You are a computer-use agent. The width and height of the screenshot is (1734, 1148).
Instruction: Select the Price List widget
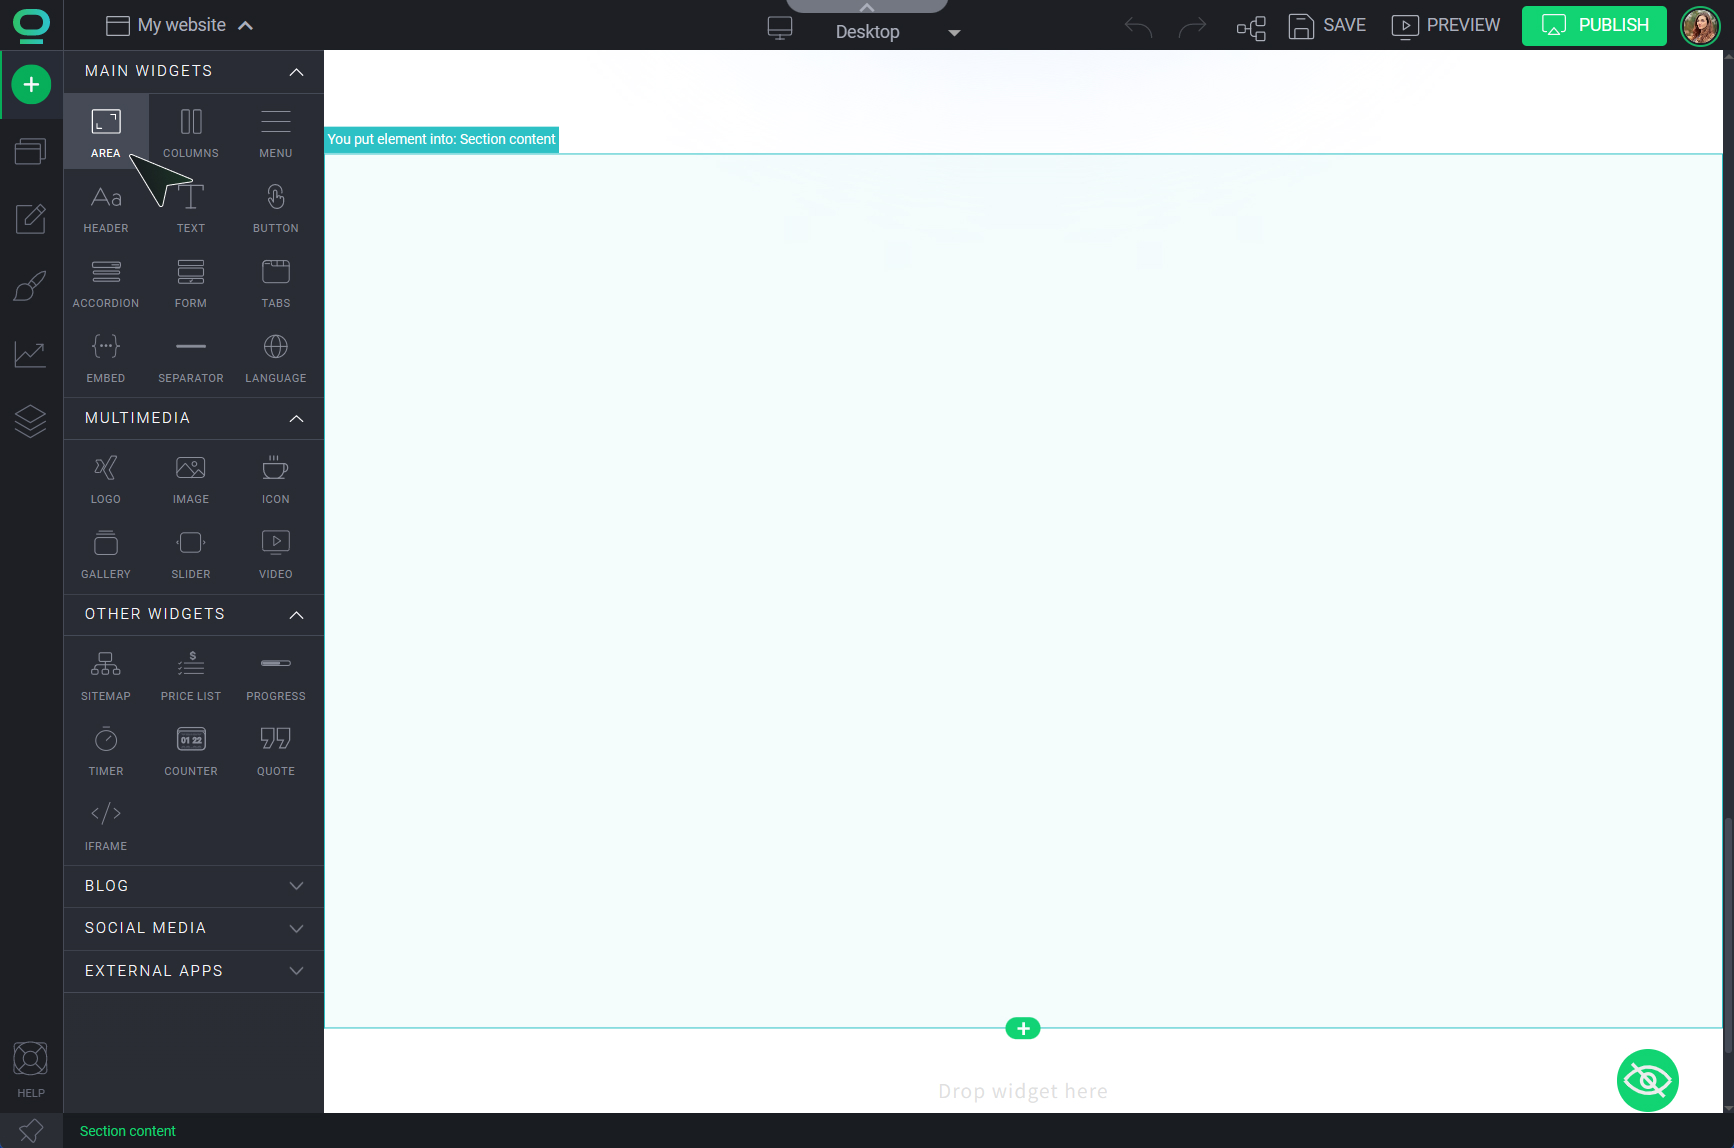pos(191,676)
